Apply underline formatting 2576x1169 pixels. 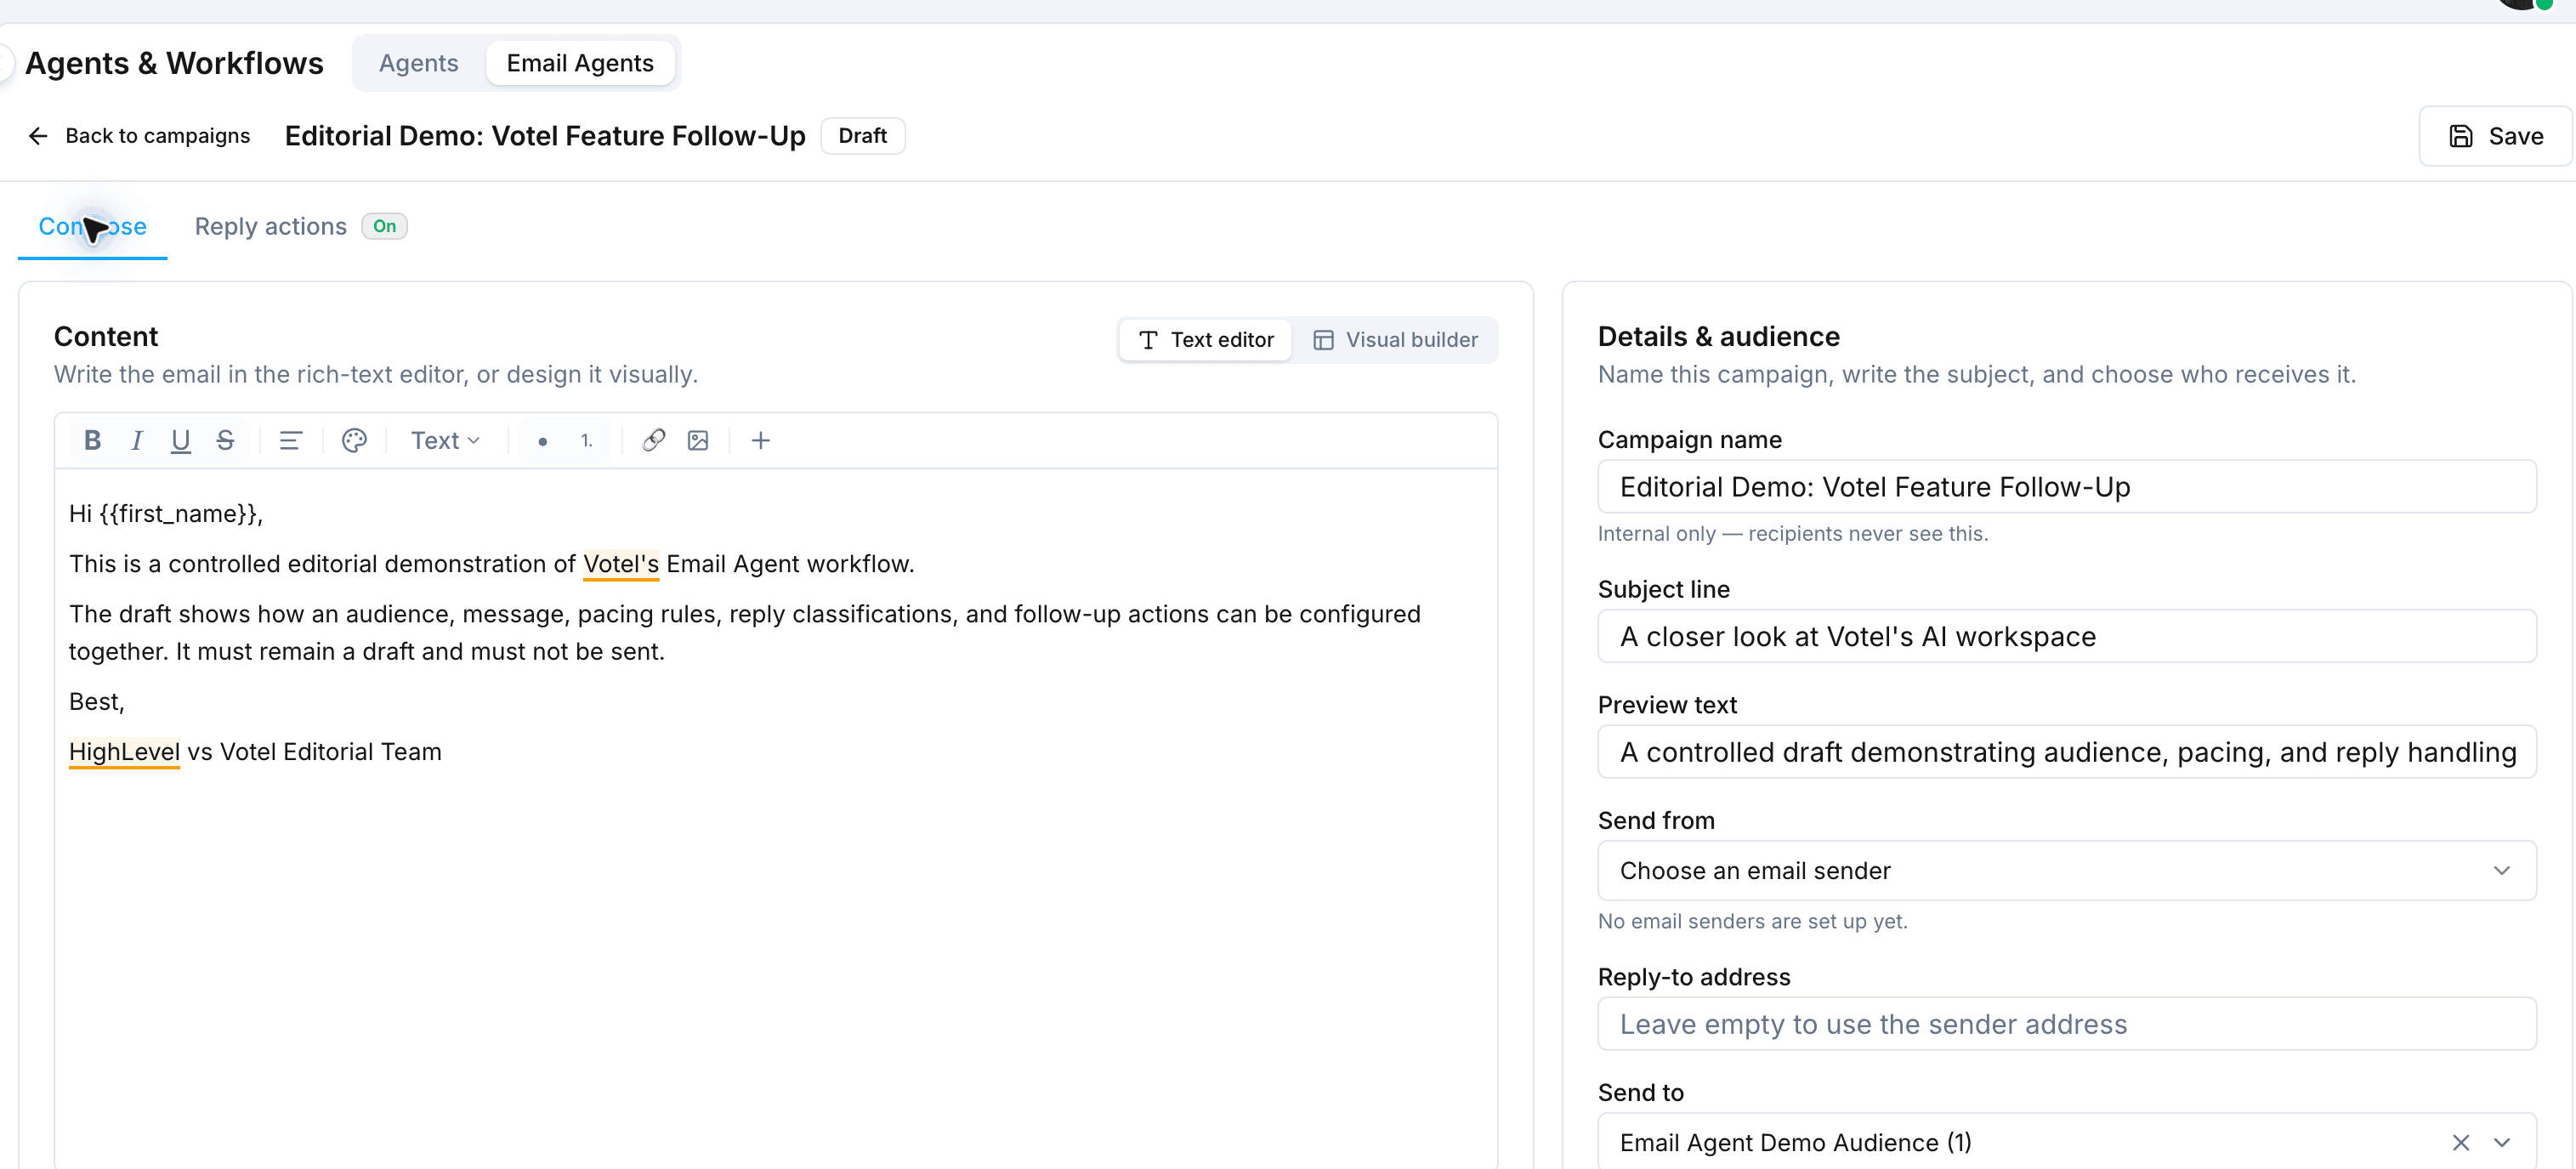(x=181, y=440)
